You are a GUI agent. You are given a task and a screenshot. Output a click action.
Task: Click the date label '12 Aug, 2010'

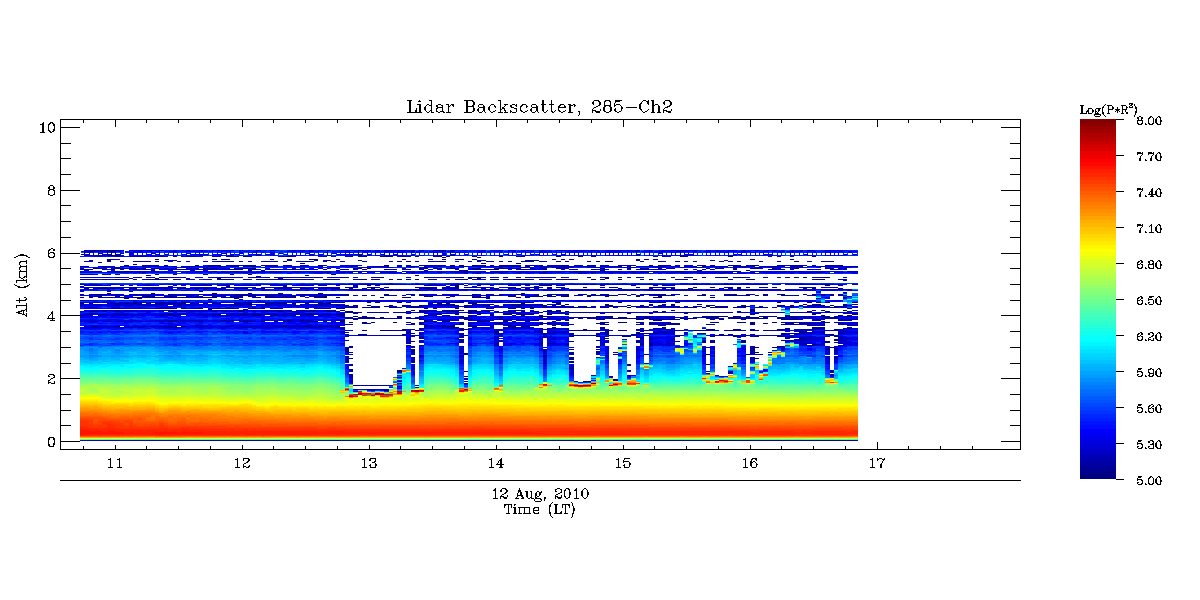click(x=540, y=494)
